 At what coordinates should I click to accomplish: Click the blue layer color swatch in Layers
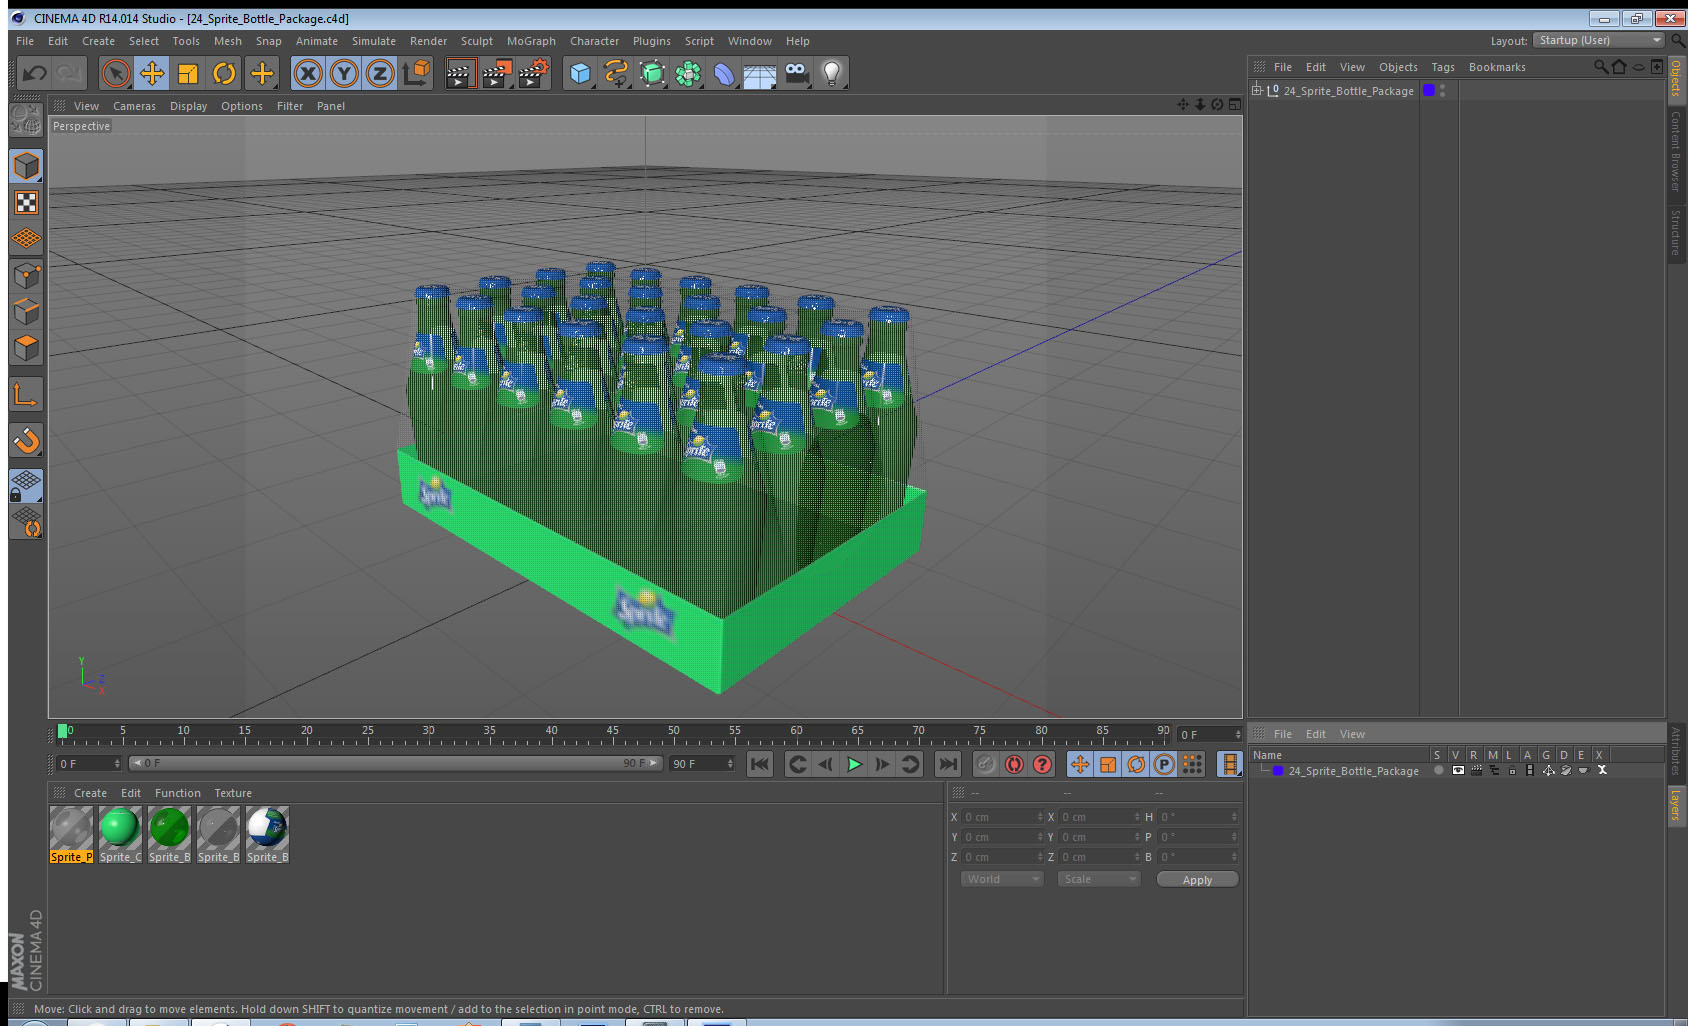pos(1278,771)
